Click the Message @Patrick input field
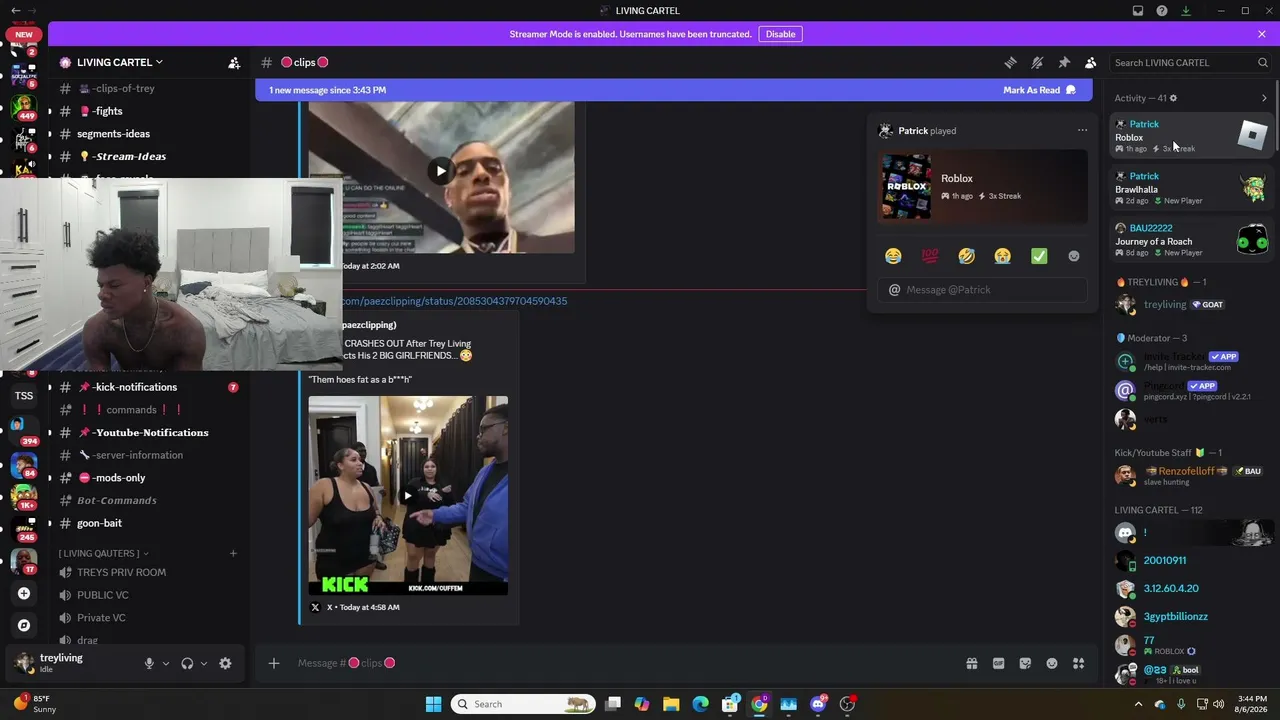 coord(982,290)
